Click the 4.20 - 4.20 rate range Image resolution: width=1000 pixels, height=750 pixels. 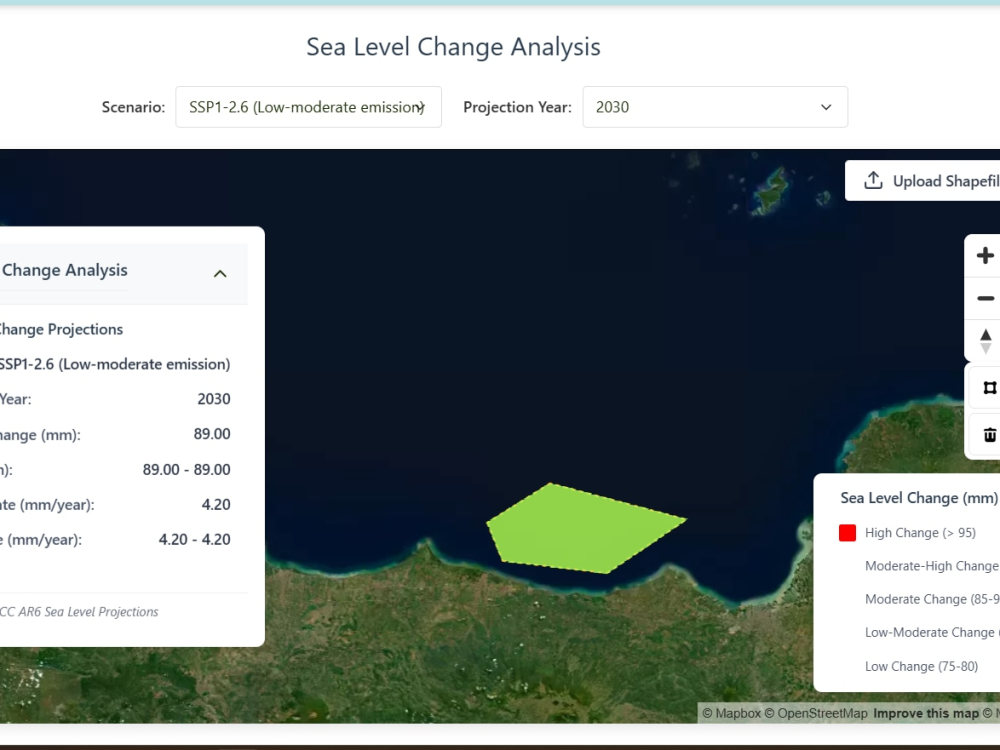coord(195,540)
